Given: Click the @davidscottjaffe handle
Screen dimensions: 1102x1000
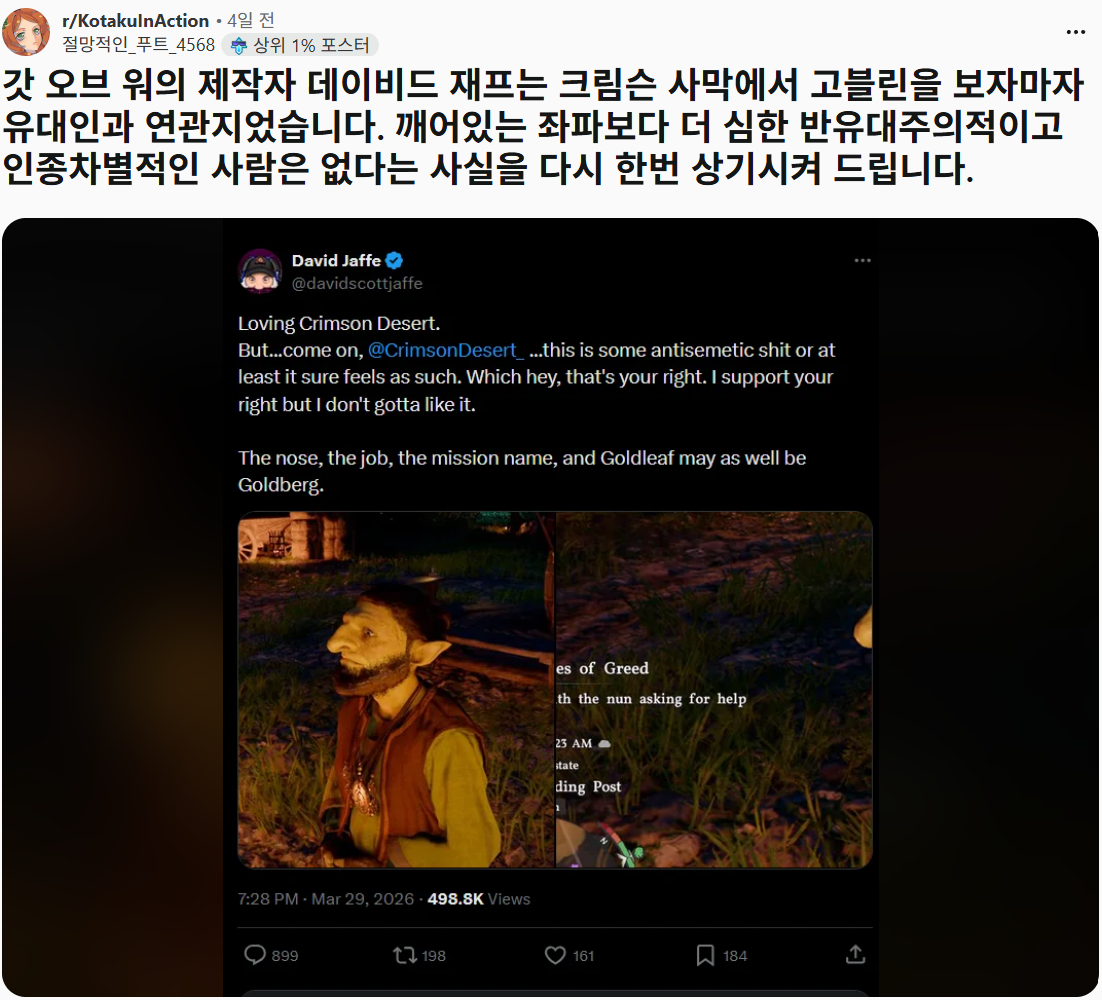Looking at the screenshot, I should [x=357, y=283].
